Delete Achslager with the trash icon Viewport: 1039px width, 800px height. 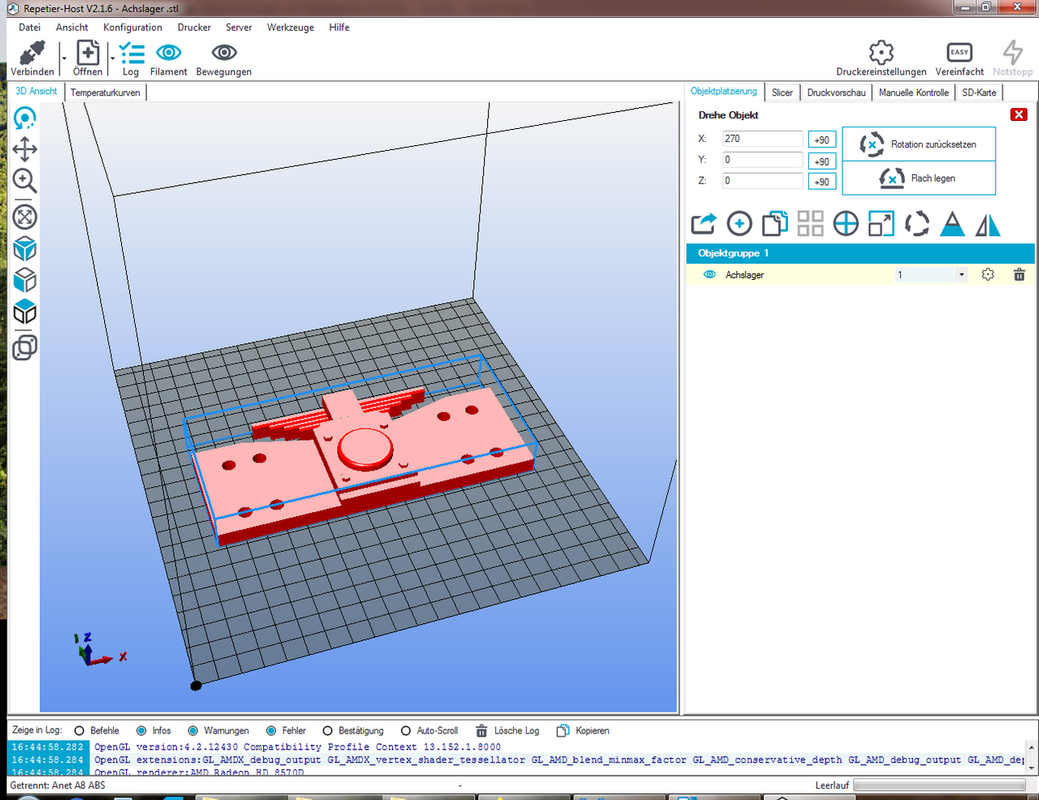(1019, 274)
